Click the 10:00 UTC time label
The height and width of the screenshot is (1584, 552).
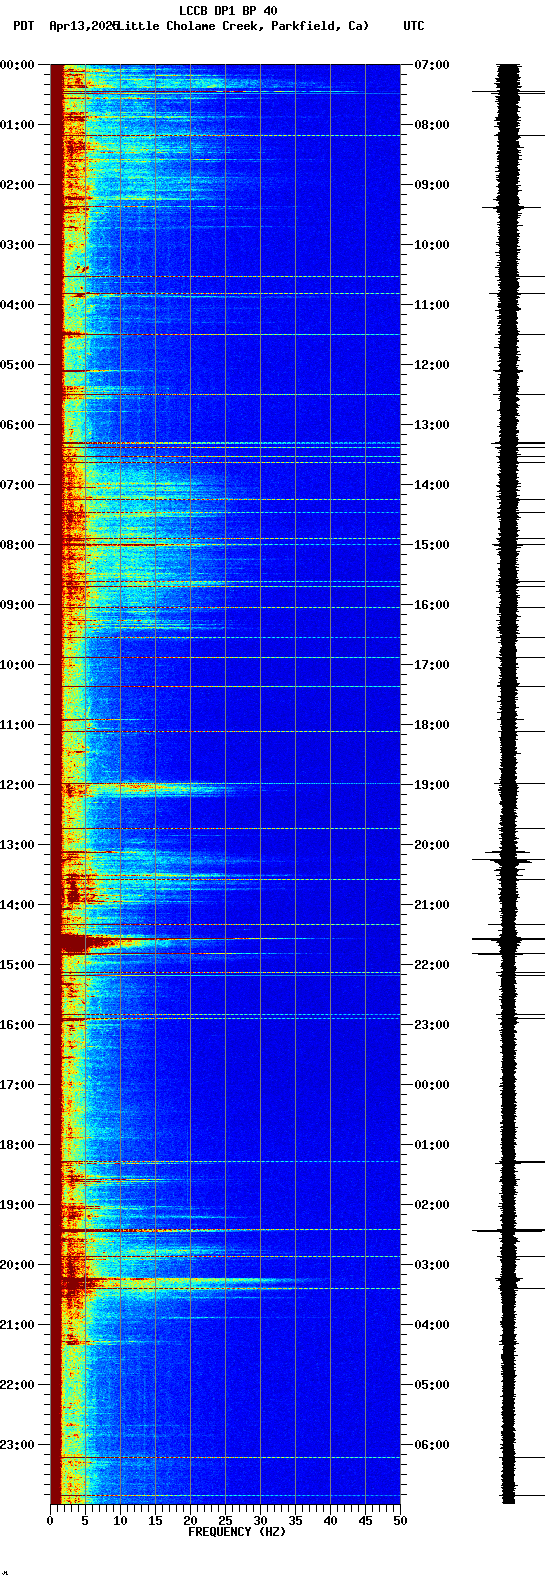click(432, 245)
